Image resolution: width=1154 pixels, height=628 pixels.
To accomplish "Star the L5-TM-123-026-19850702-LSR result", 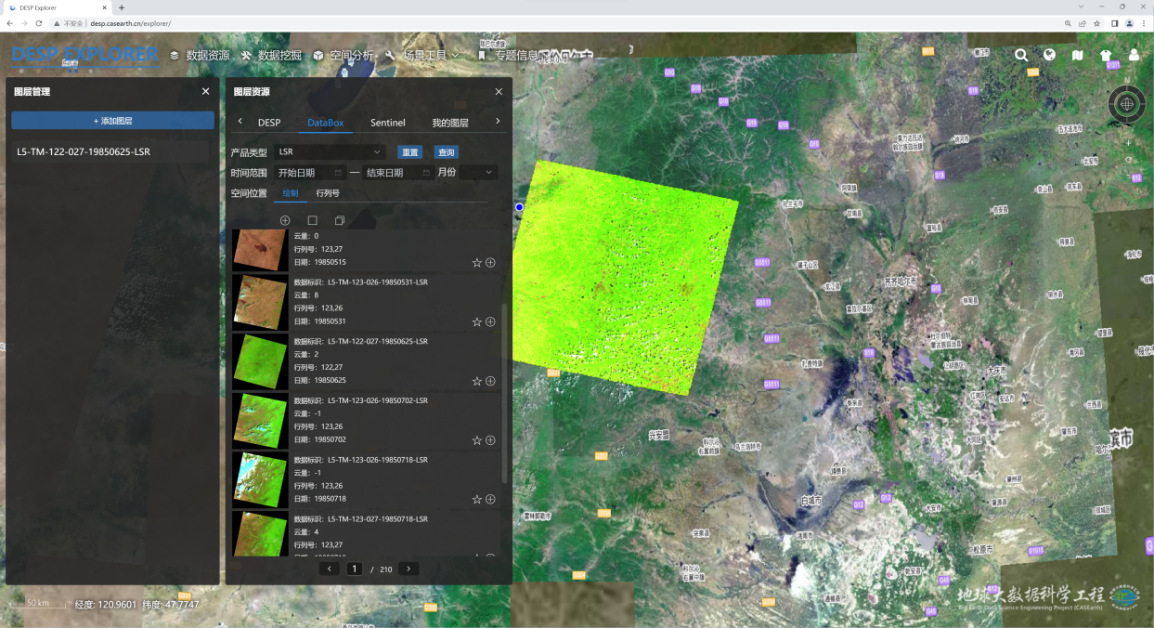I will pyautogui.click(x=477, y=440).
